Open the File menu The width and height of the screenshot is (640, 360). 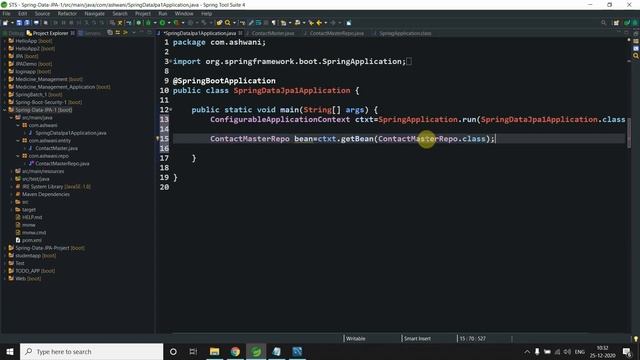tap(7, 13)
